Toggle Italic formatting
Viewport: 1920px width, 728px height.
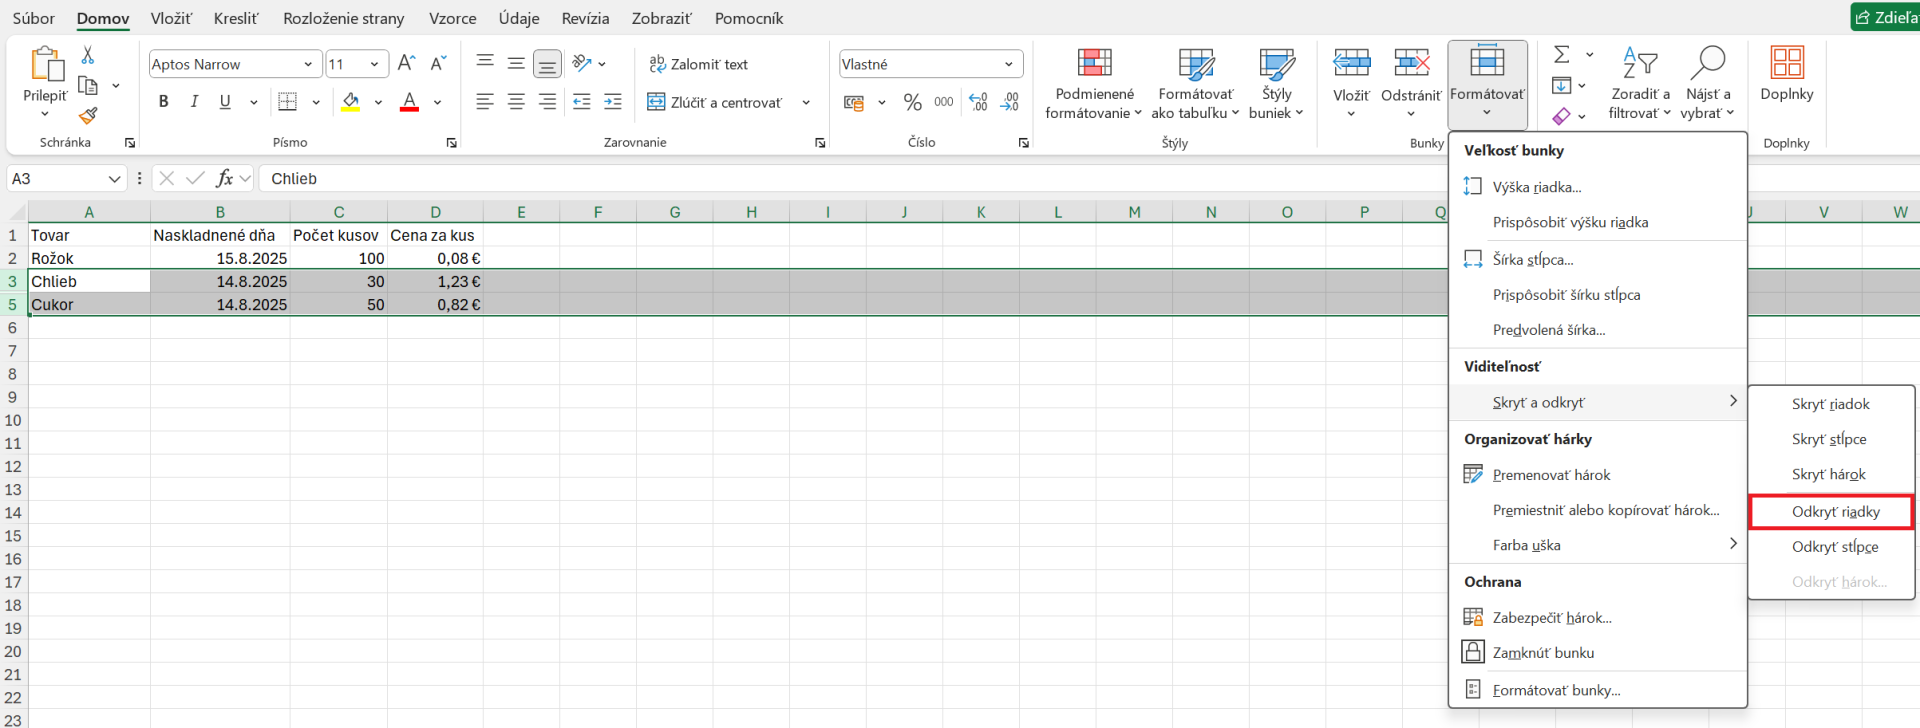pos(194,102)
